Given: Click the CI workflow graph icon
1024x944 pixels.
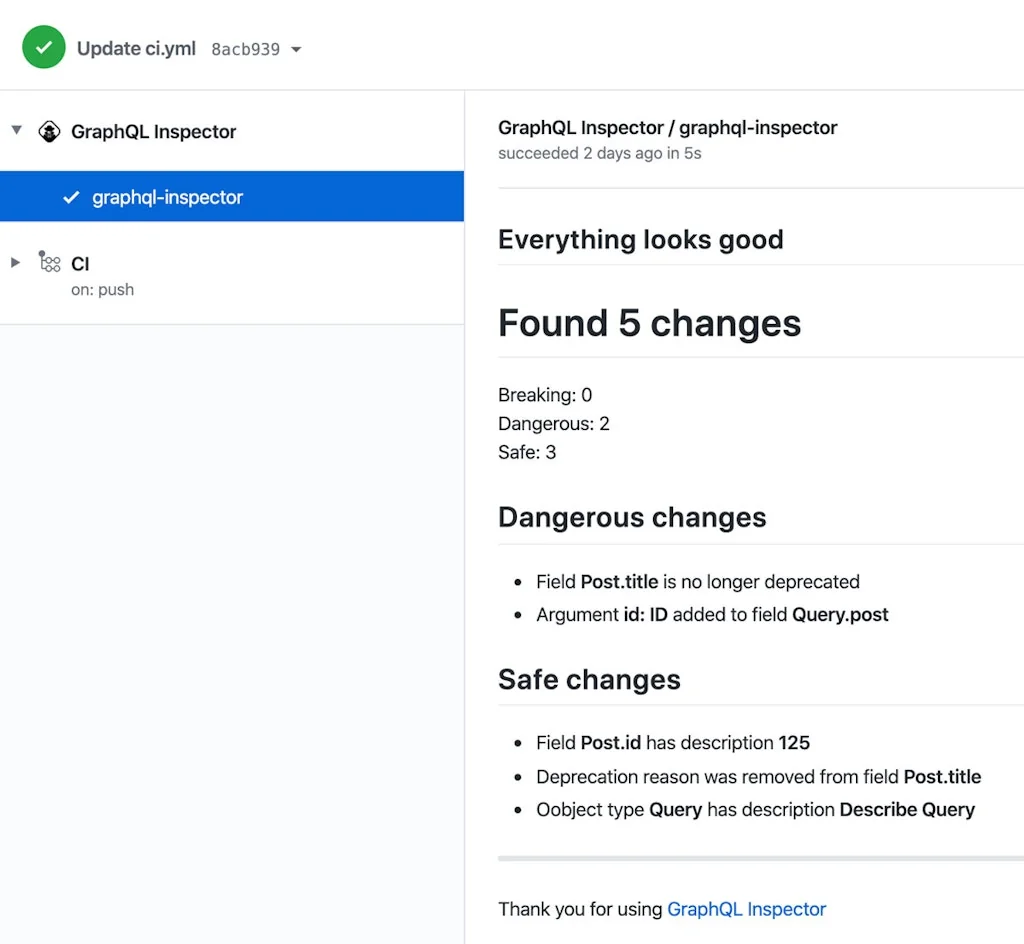Looking at the screenshot, I should coord(49,263).
